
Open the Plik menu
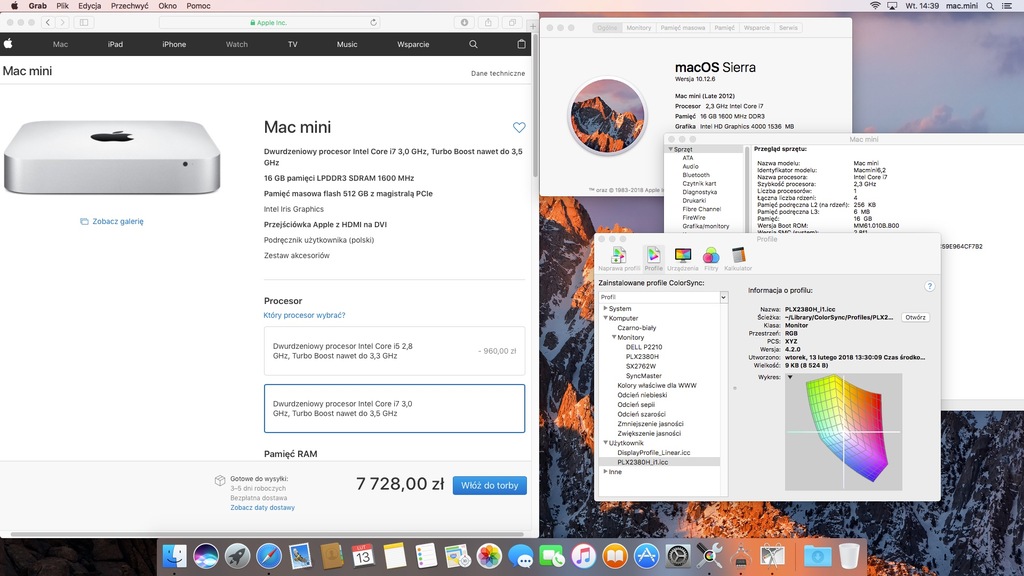tap(62, 6)
